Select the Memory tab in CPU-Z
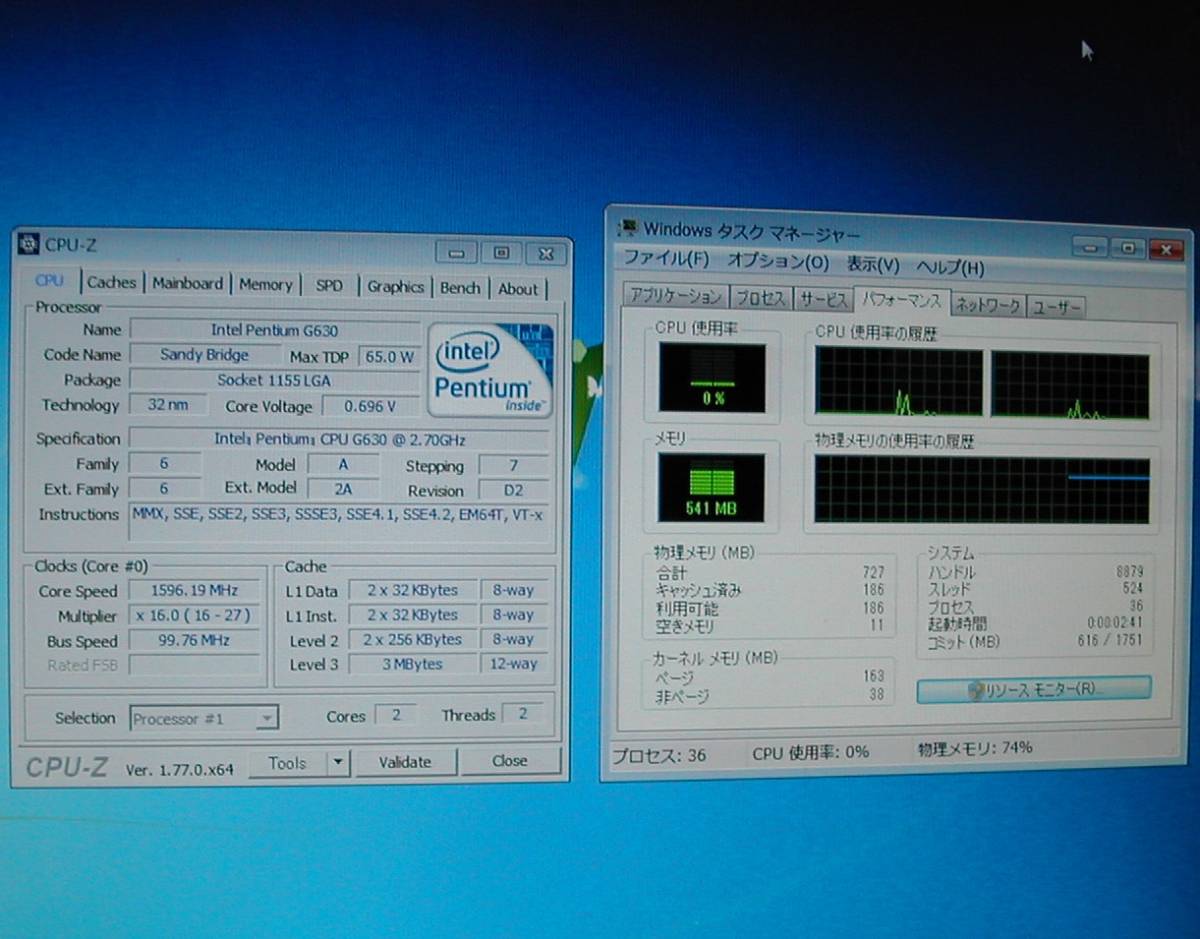 pos(265,285)
